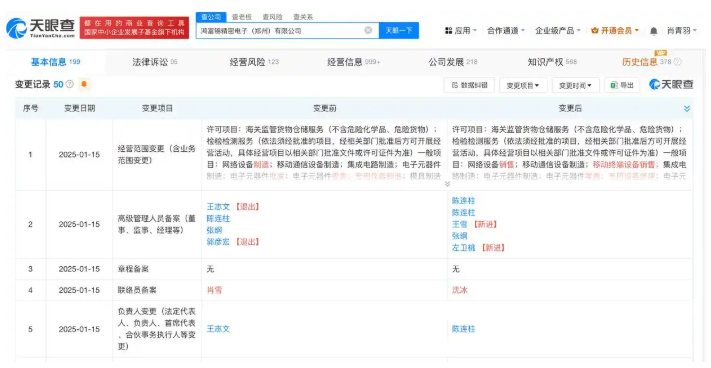Viewport: 711px width, 368px height.
Task: Click the 经营范围变更 item in row 1
Action: (156, 155)
